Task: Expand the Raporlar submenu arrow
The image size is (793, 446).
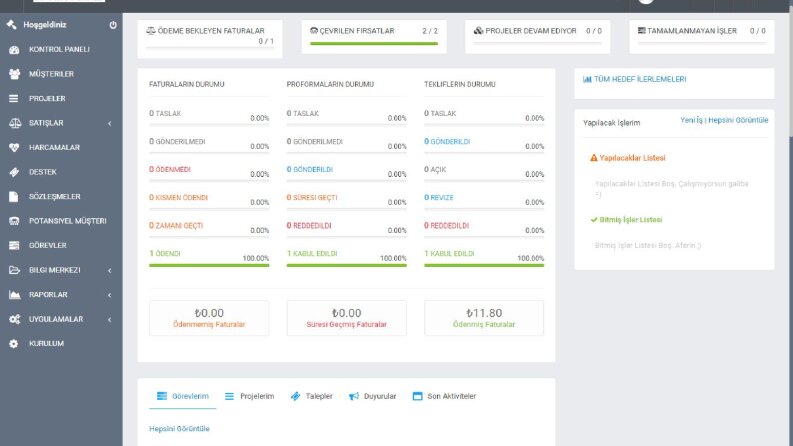Action: [x=110, y=295]
